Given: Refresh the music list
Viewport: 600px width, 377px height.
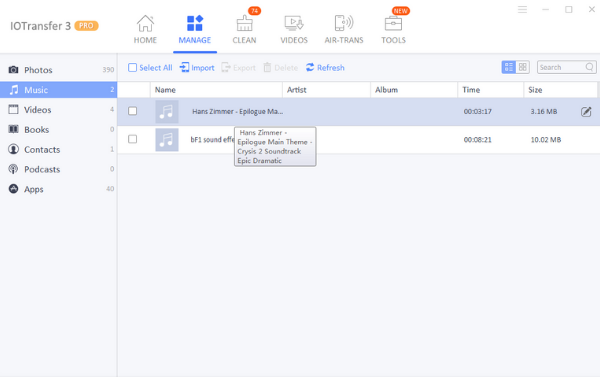Looking at the screenshot, I should [325, 68].
